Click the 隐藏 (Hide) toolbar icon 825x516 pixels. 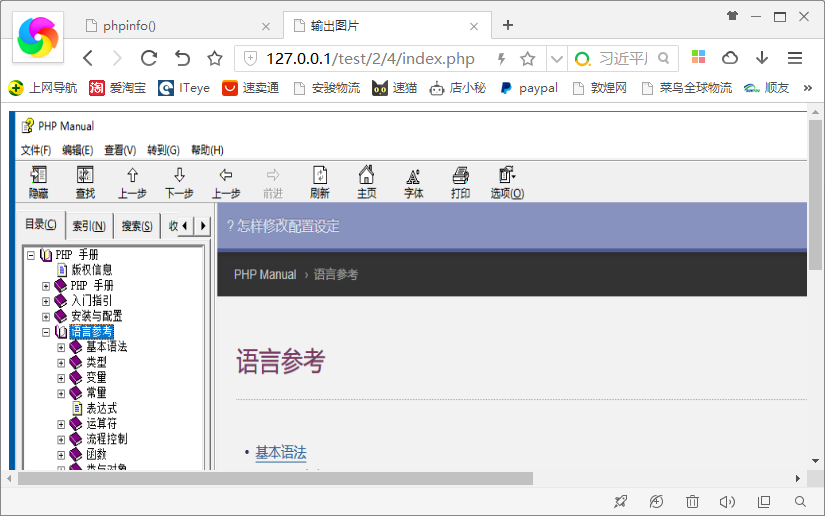click(38, 175)
